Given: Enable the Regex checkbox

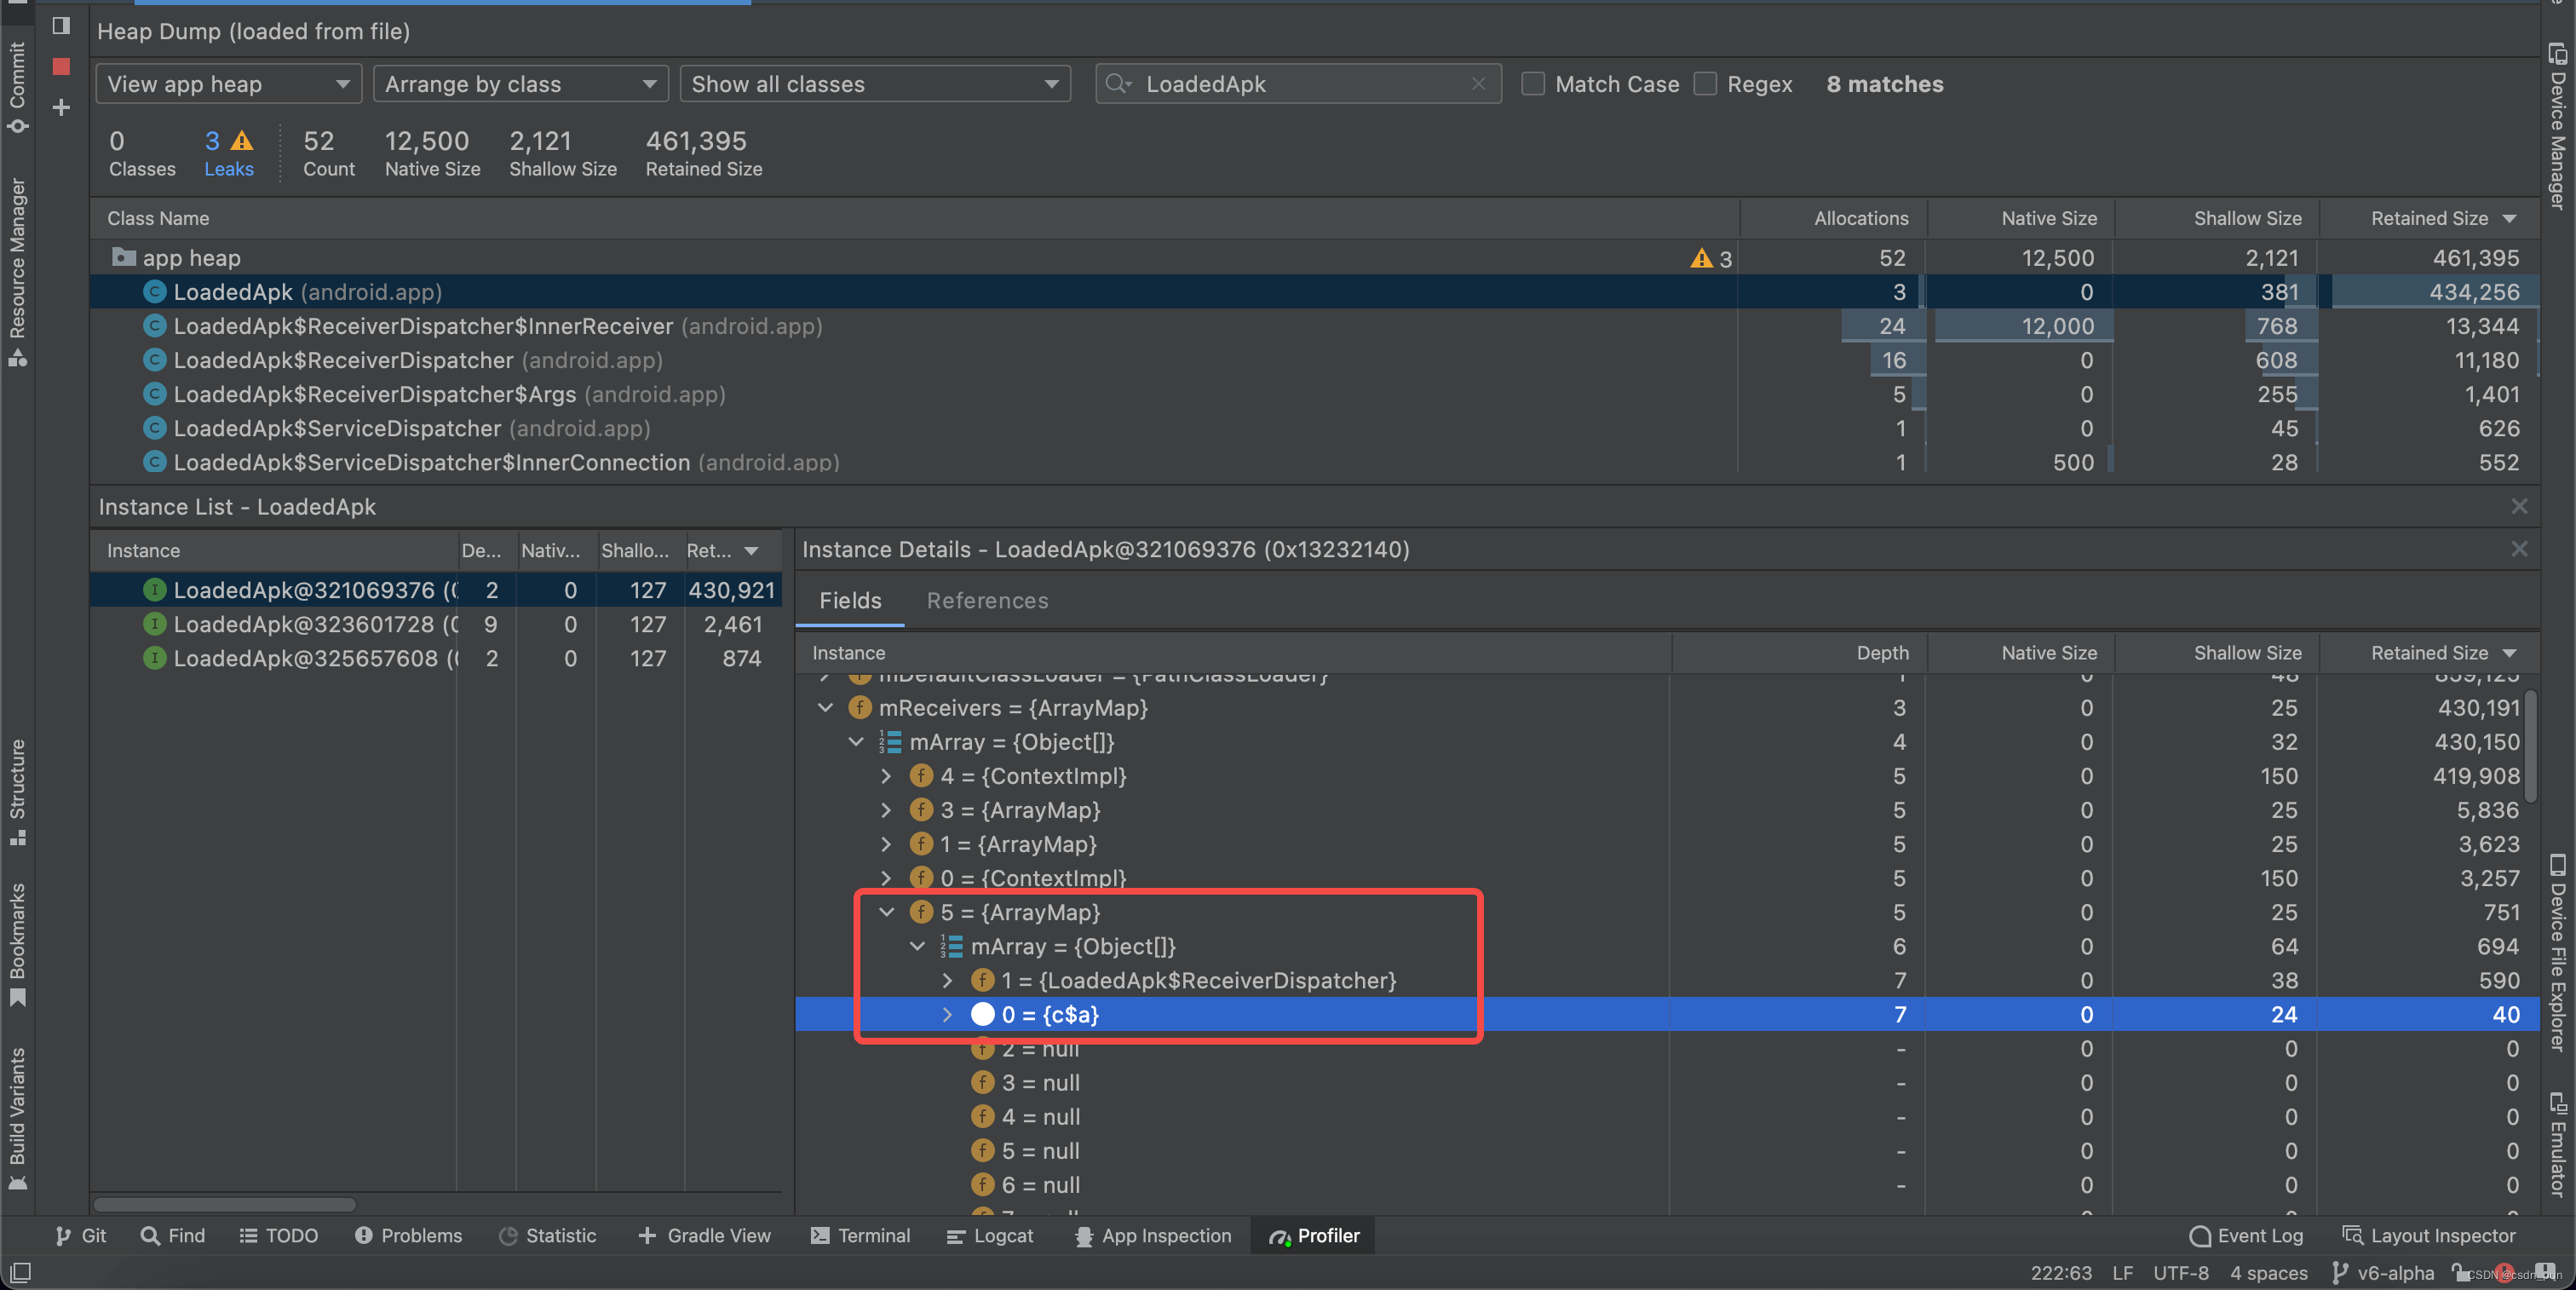Looking at the screenshot, I should (x=1705, y=84).
